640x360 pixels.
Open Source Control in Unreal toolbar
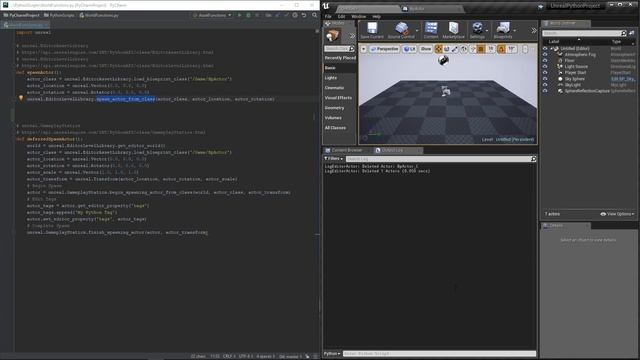(401, 30)
